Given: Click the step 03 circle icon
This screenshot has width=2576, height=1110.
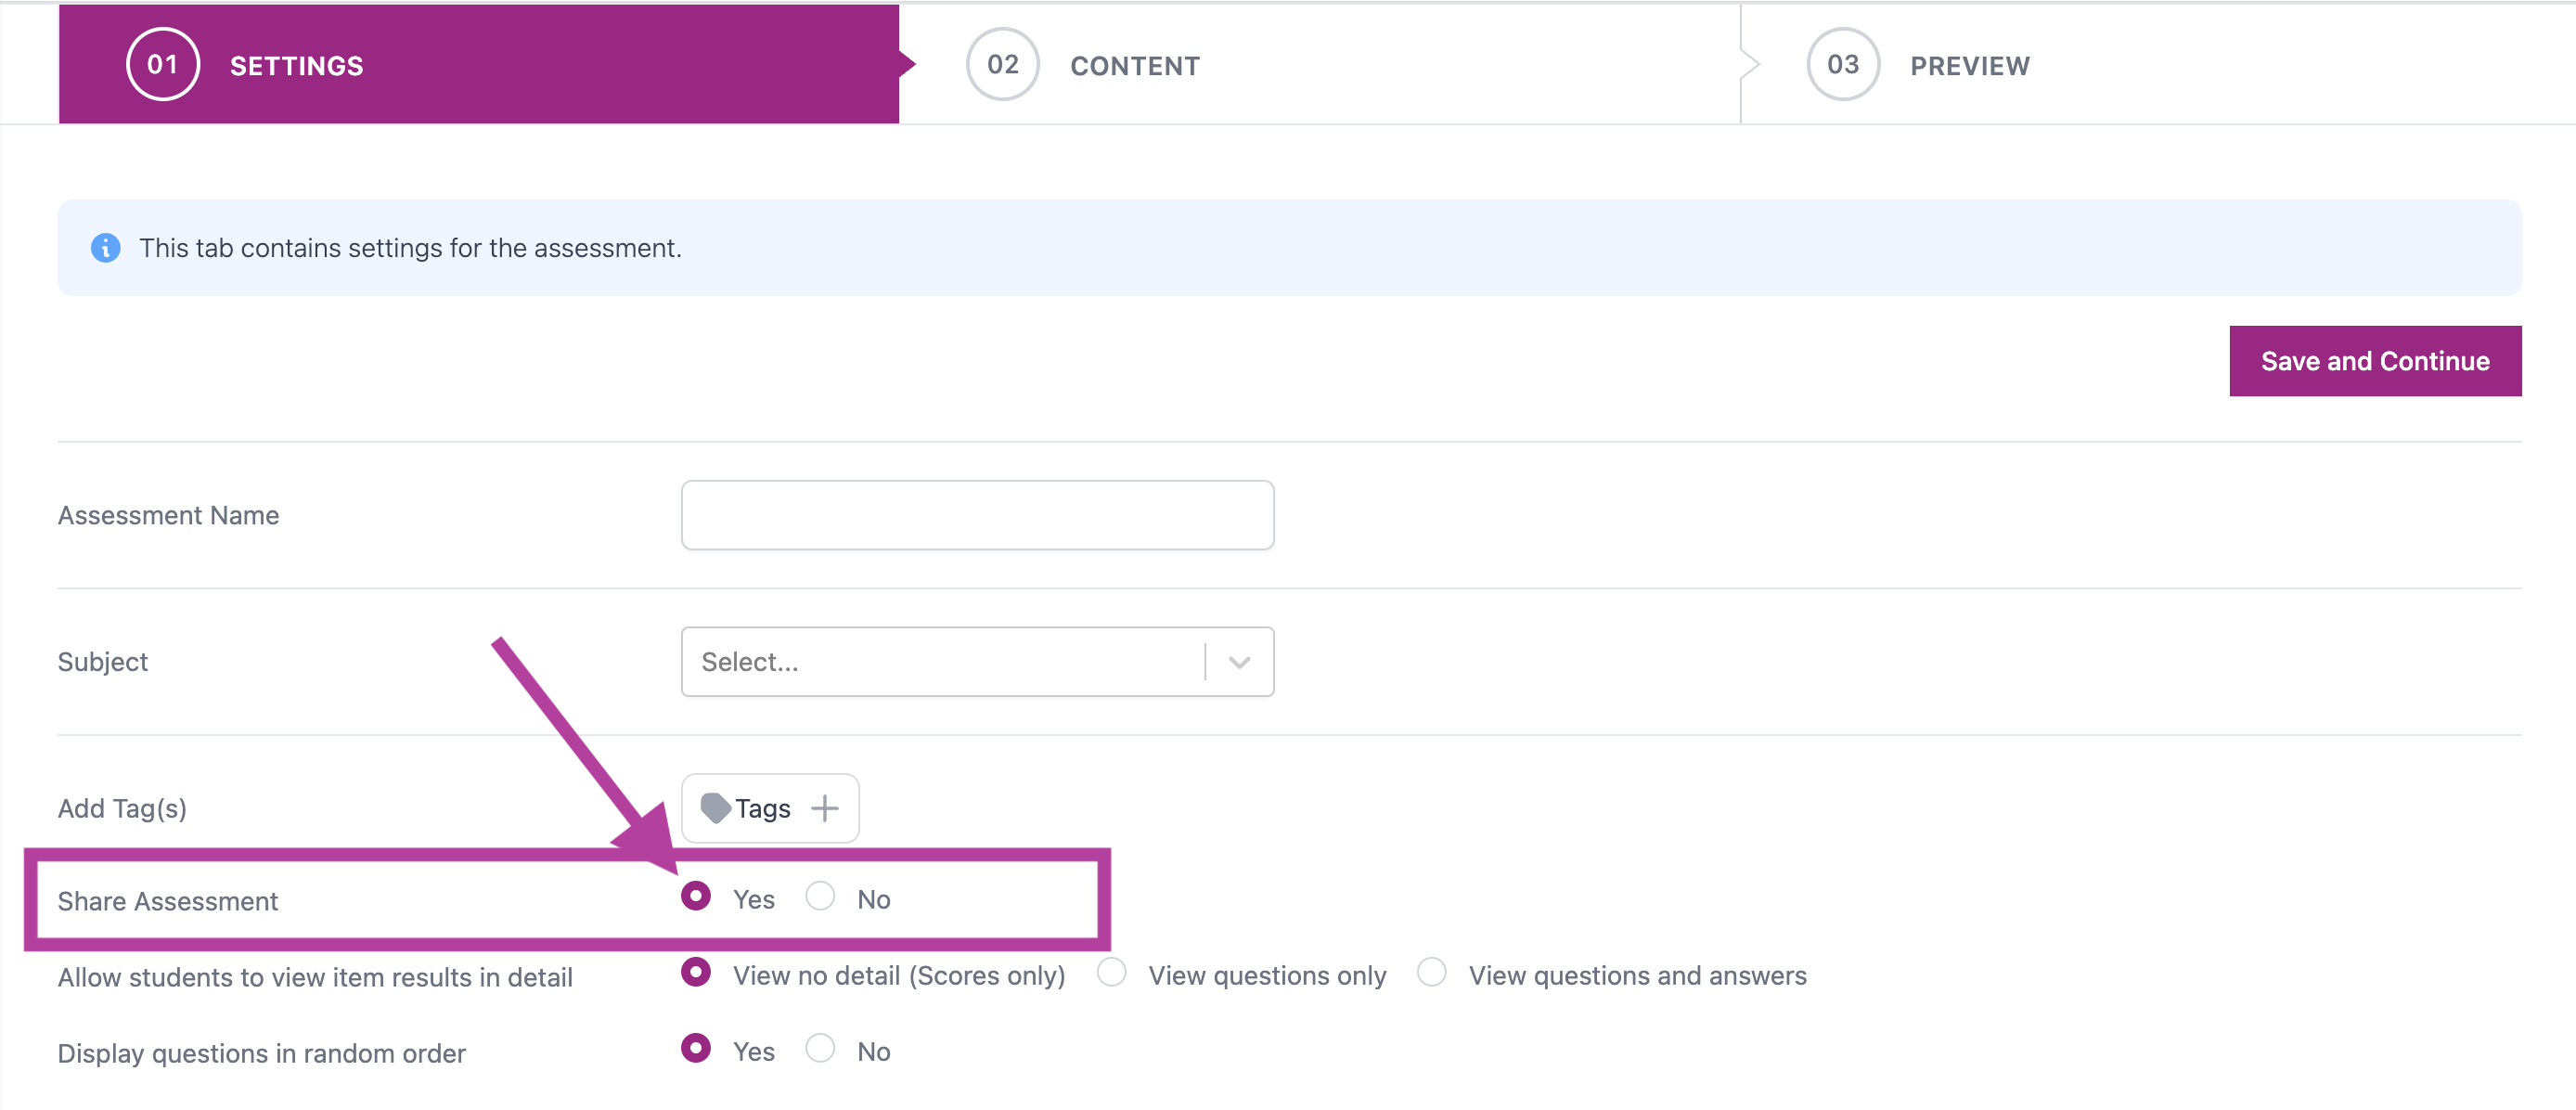Looking at the screenshot, I should 1843,65.
